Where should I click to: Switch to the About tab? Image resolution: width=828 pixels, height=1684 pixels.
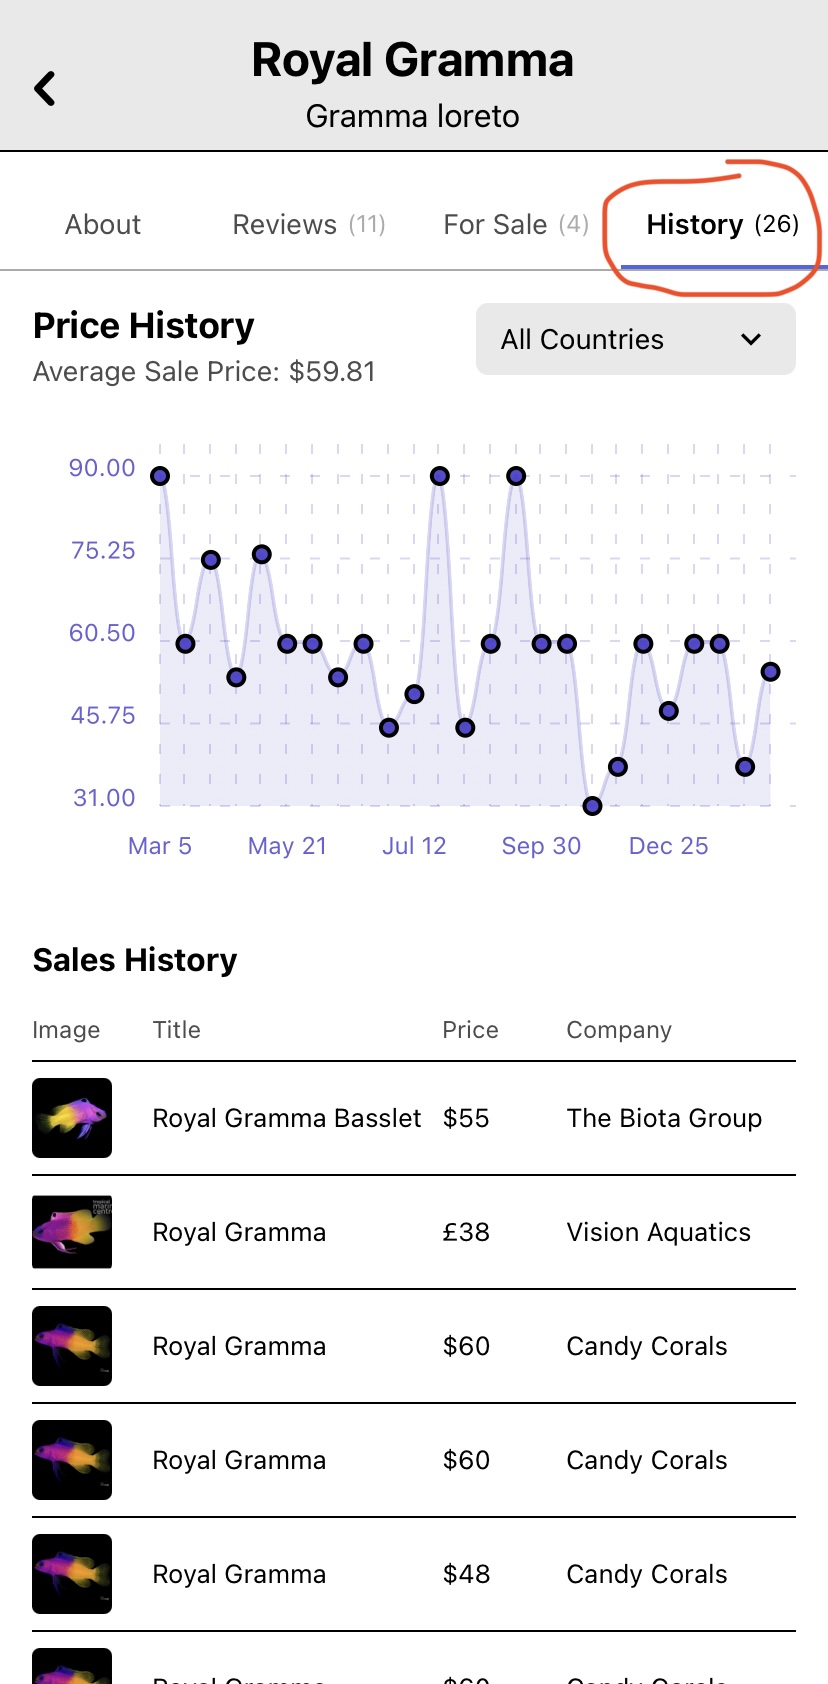pos(103,225)
